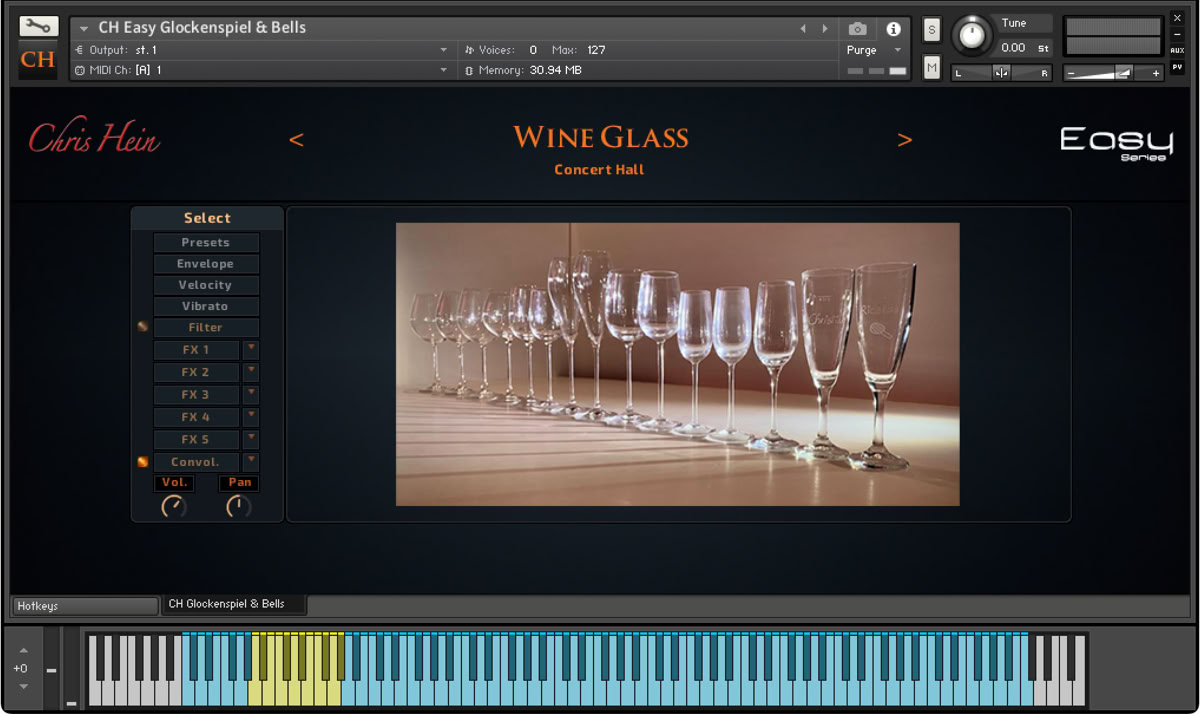The width and height of the screenshot is (1200, 714).
Task: Click the Chris Hein logo
Action: pos(94,139)
